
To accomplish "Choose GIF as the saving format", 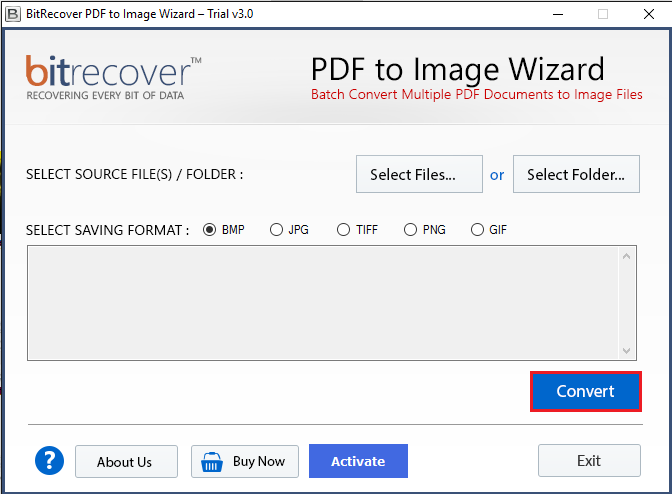I will (x=477, y=230).
